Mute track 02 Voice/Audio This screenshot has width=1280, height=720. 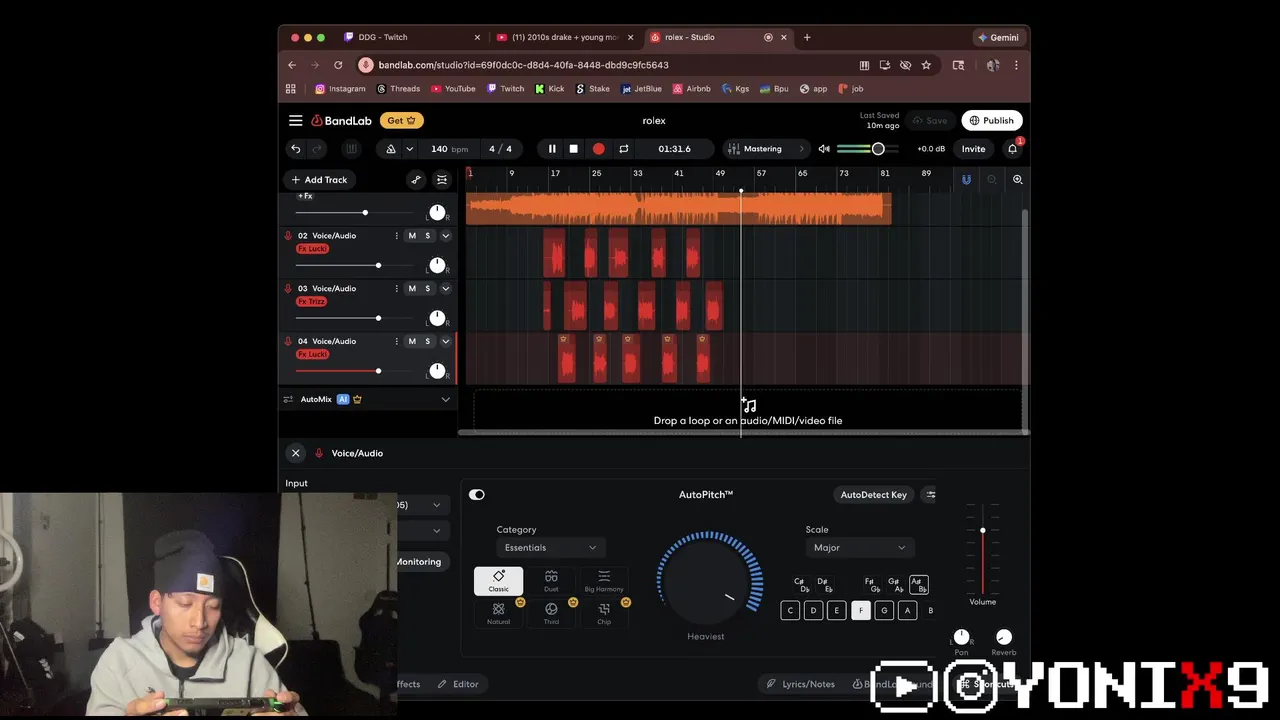point(412,236)
